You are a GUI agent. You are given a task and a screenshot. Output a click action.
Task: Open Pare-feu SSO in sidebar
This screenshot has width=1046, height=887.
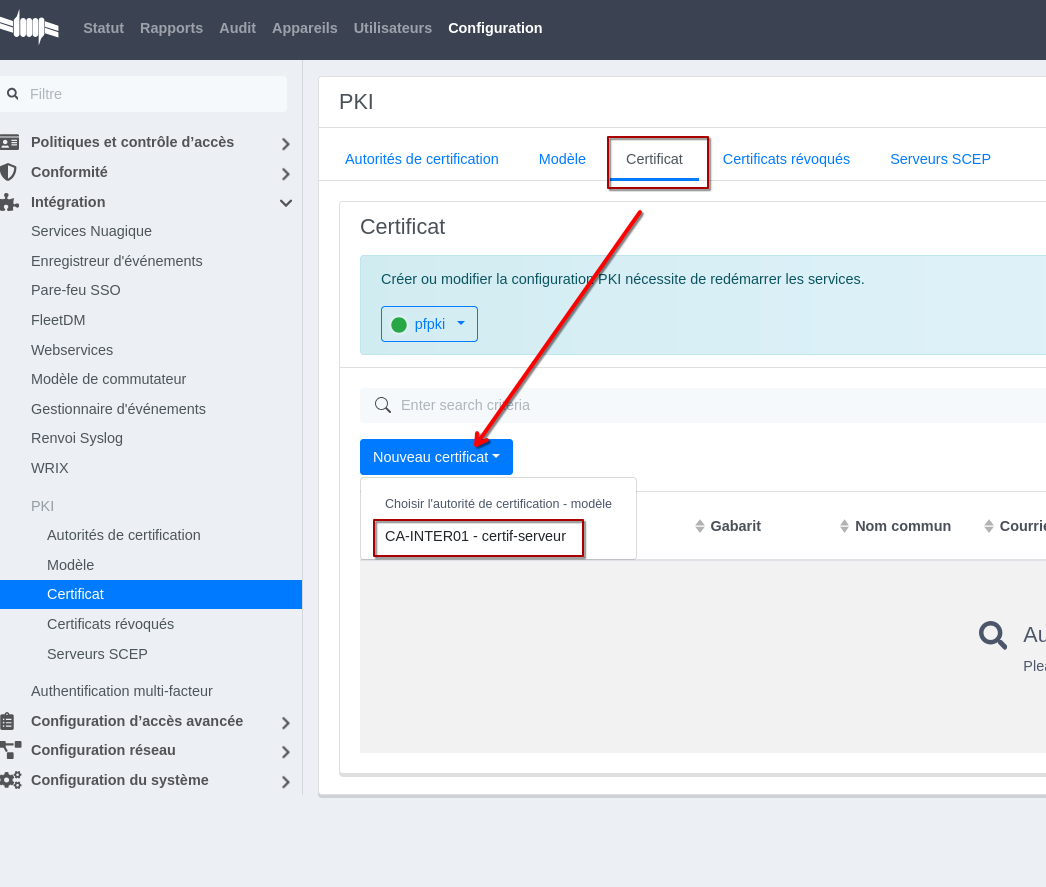[76, 290]
